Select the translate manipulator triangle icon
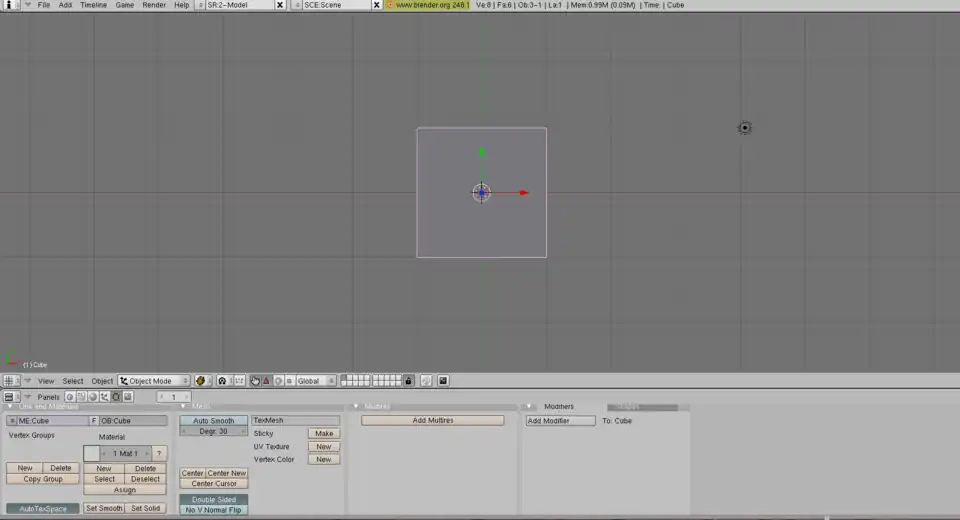The height and width of the screenshot is (520, 960). coord(266,381)
